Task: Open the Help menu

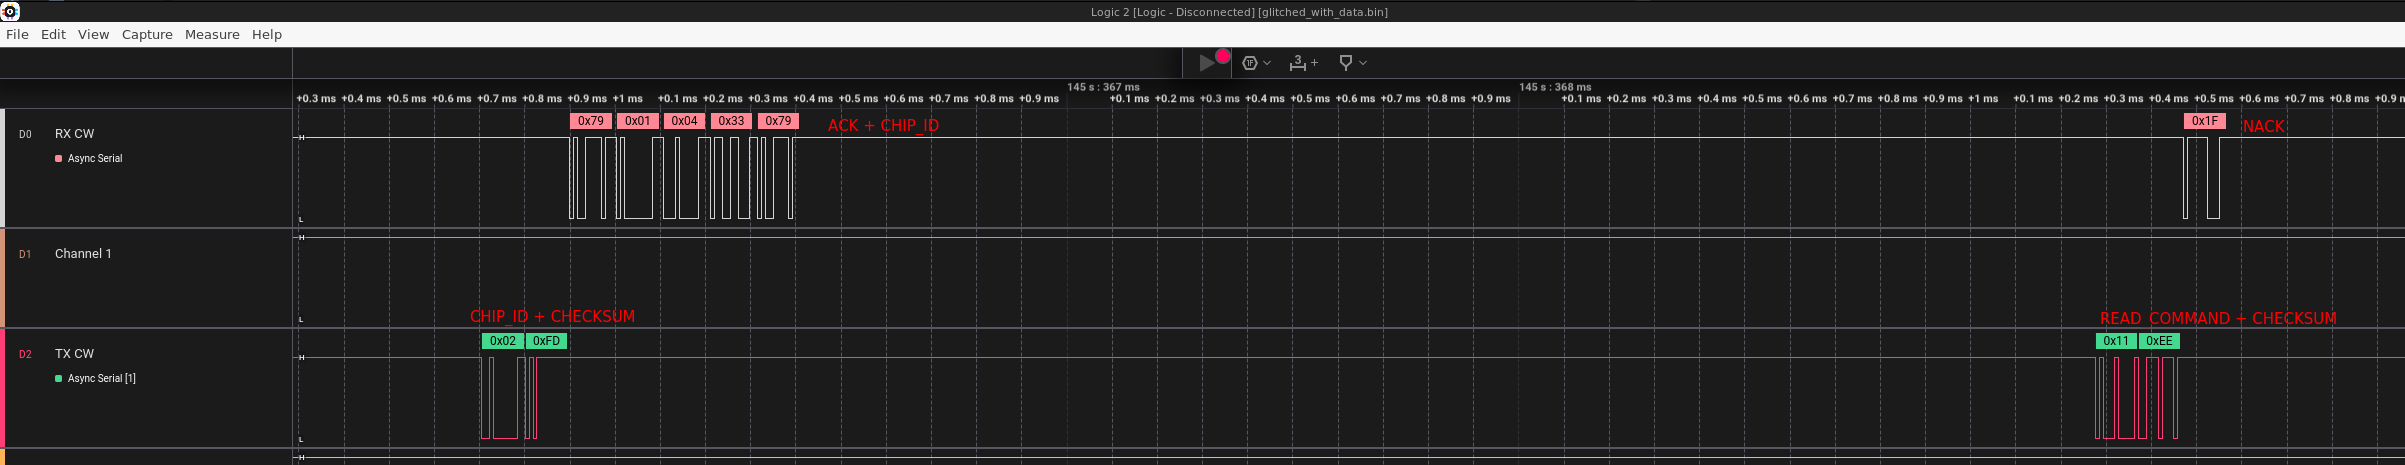Action: pyautogui.click(x=266, y=35)
